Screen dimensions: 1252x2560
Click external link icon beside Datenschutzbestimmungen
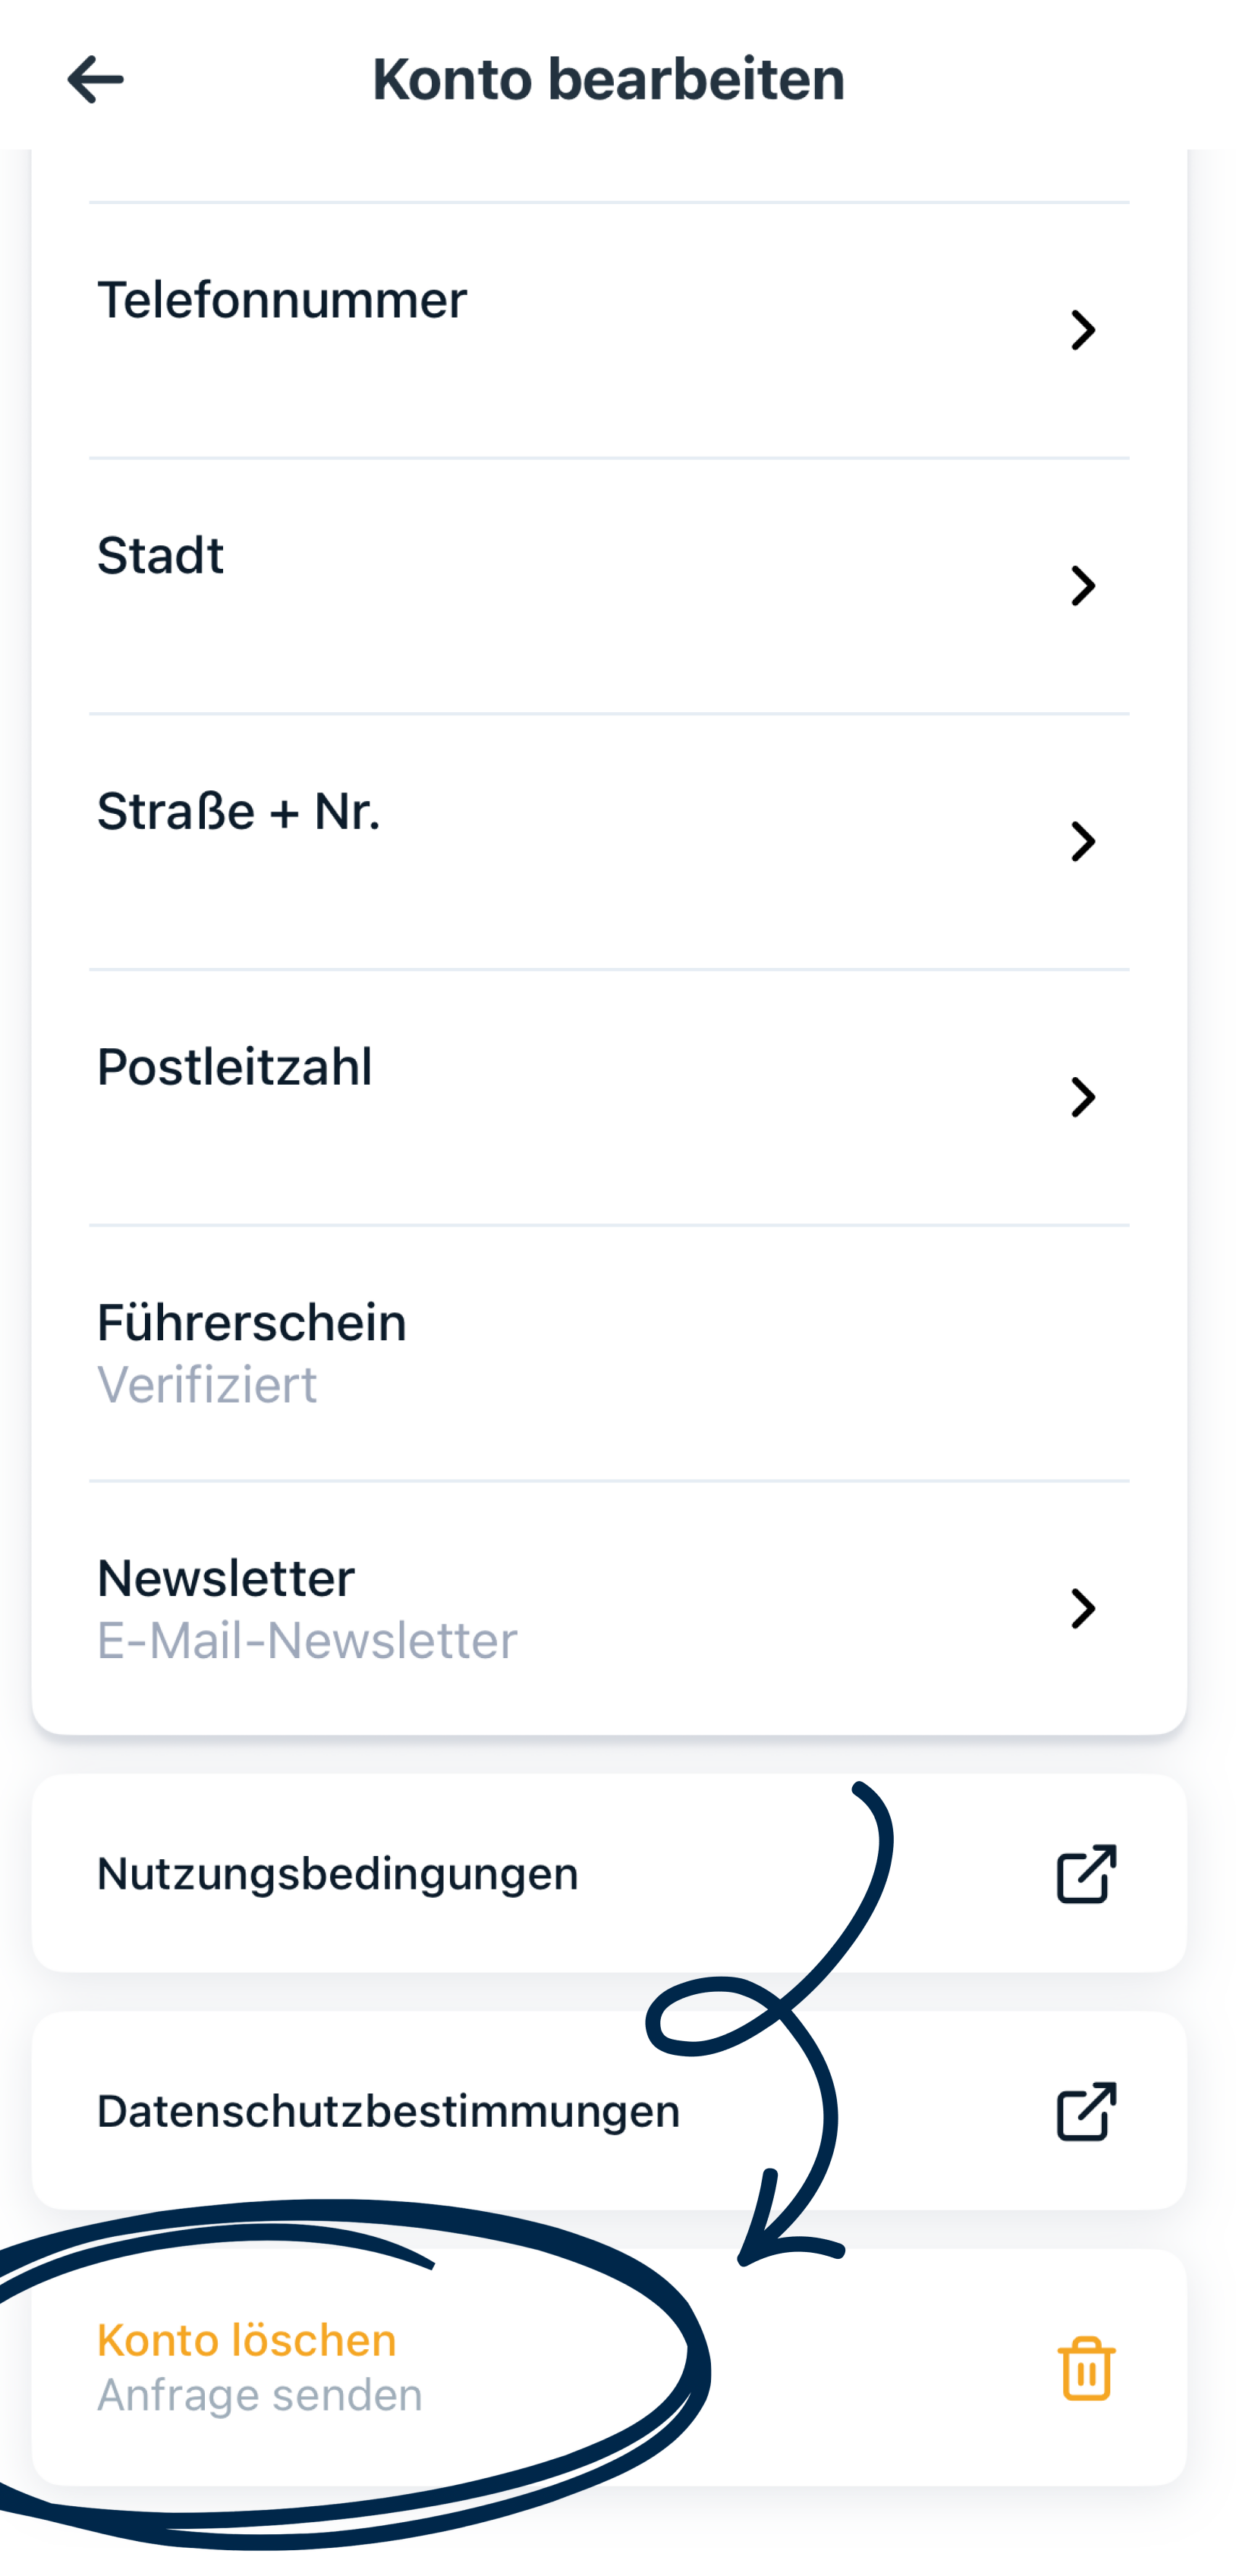[x=1085, y=2110]
